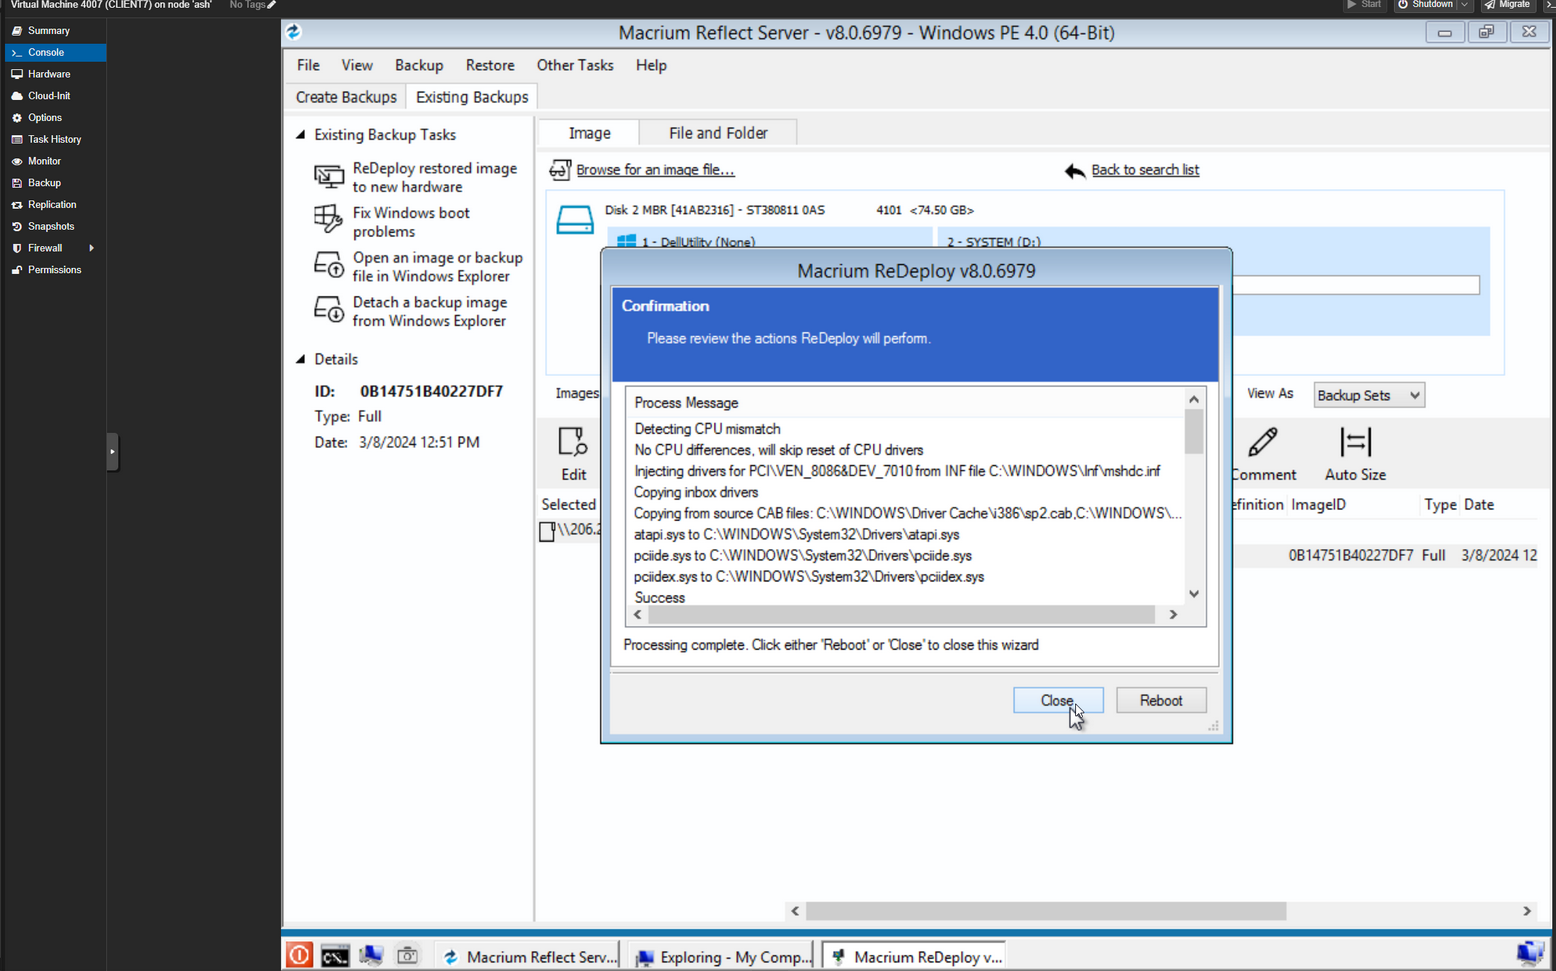Open the command prompt taskbar icon

(335, 956)
